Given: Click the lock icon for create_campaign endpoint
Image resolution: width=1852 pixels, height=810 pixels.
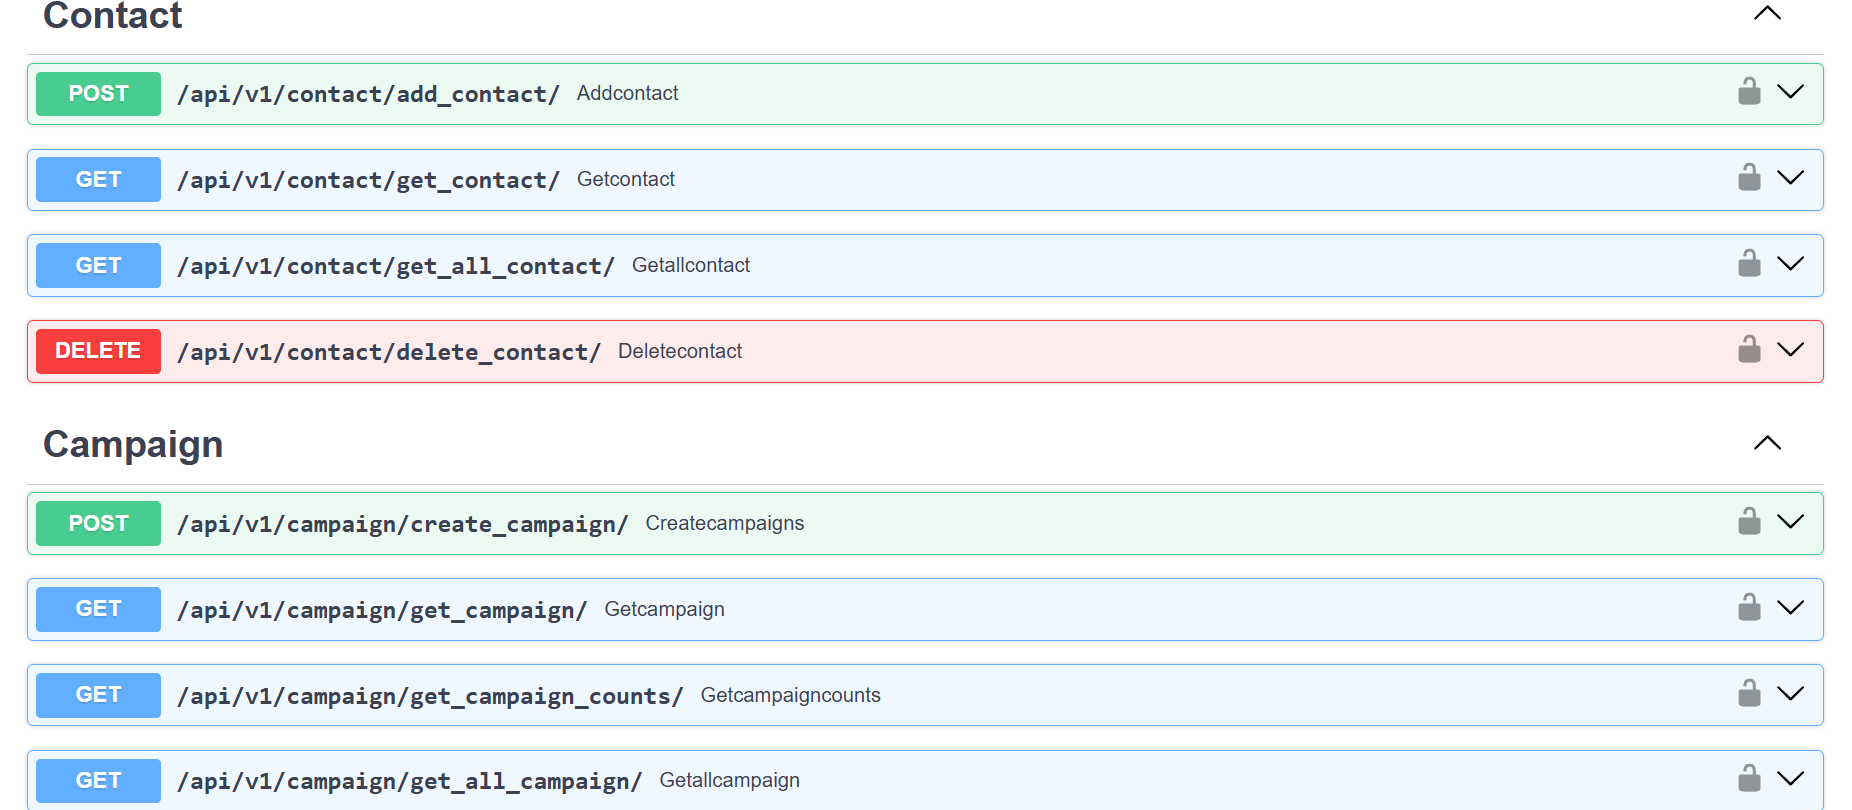Looking at the screenshot, I should (x=1748, y=522).
